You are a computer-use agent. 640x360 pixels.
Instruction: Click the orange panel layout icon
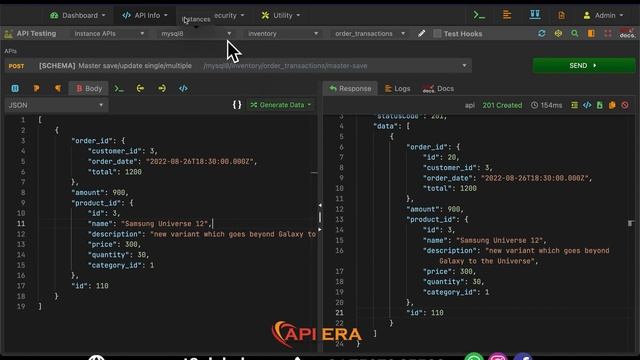pyautogui.click(x=591, y=33)
